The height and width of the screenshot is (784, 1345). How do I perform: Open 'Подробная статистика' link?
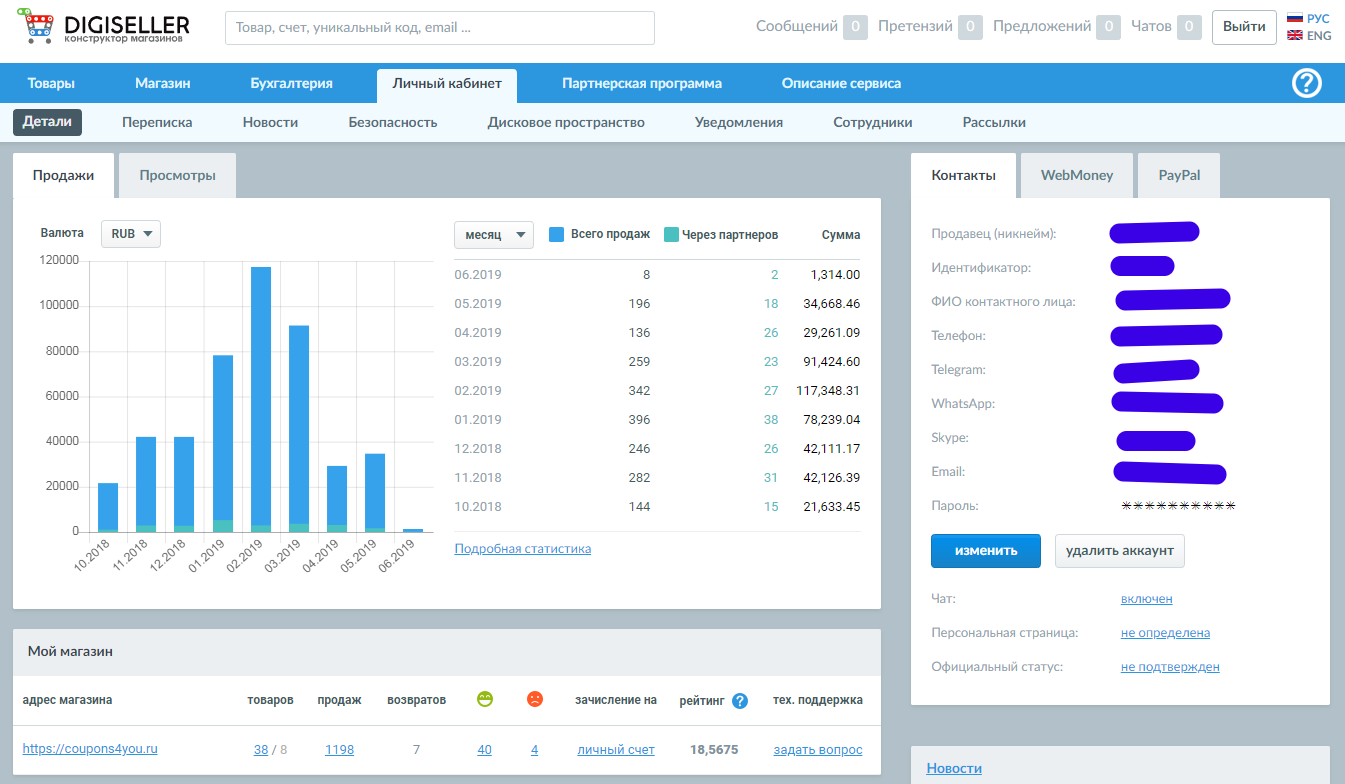(x=522, y=549)
